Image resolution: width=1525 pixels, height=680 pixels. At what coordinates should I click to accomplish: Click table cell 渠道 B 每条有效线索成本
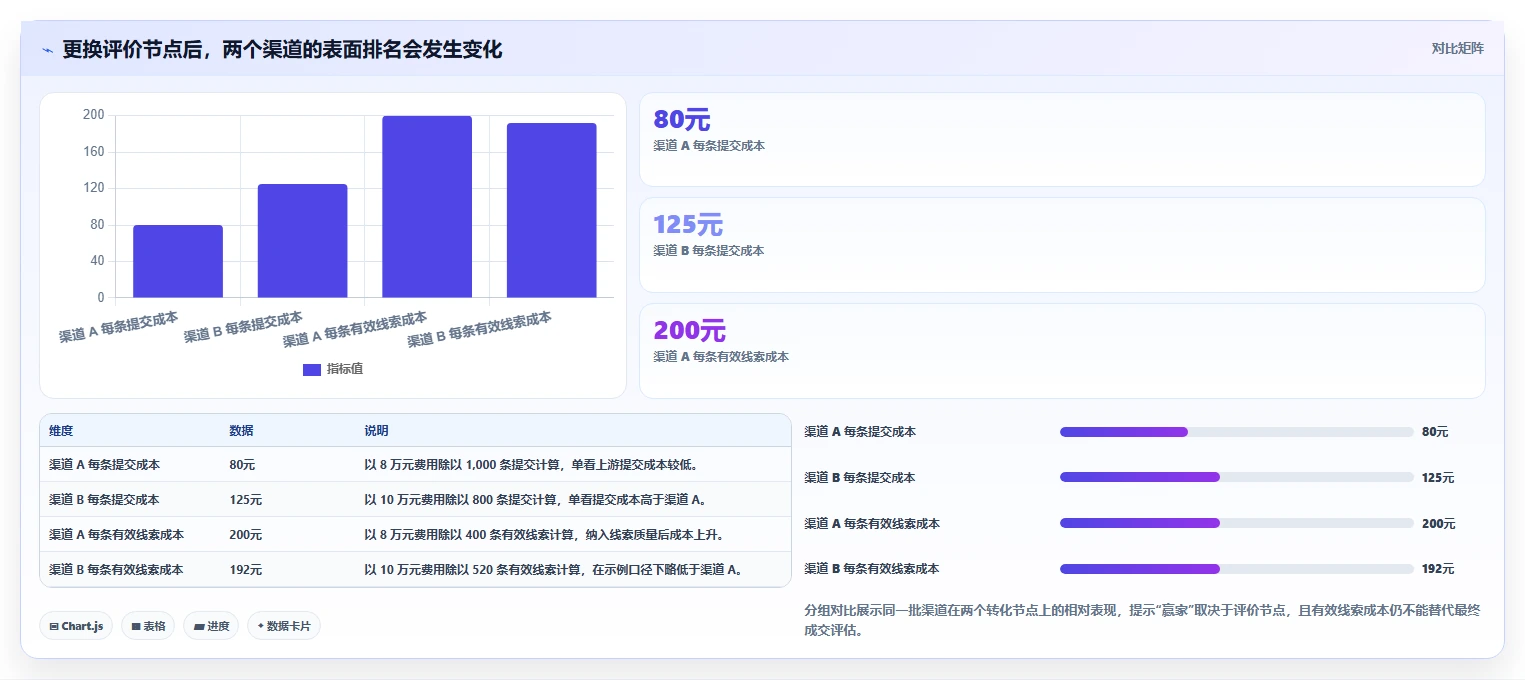tap(116, 570)
